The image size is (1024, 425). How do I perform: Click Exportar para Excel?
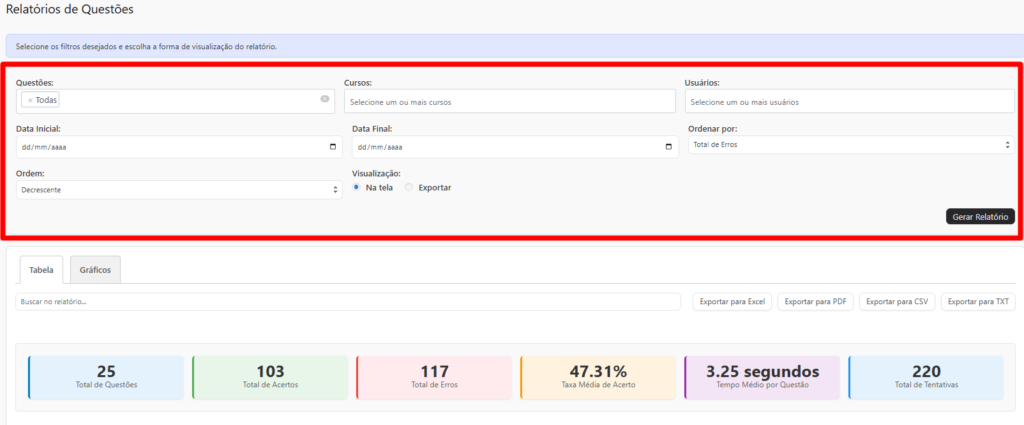732,301
